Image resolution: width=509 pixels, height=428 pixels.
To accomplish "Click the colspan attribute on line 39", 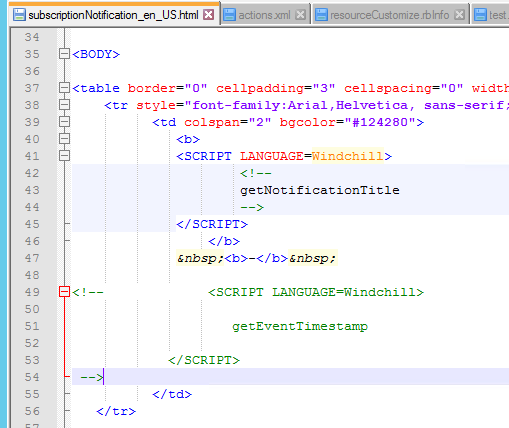I will 212,122.
